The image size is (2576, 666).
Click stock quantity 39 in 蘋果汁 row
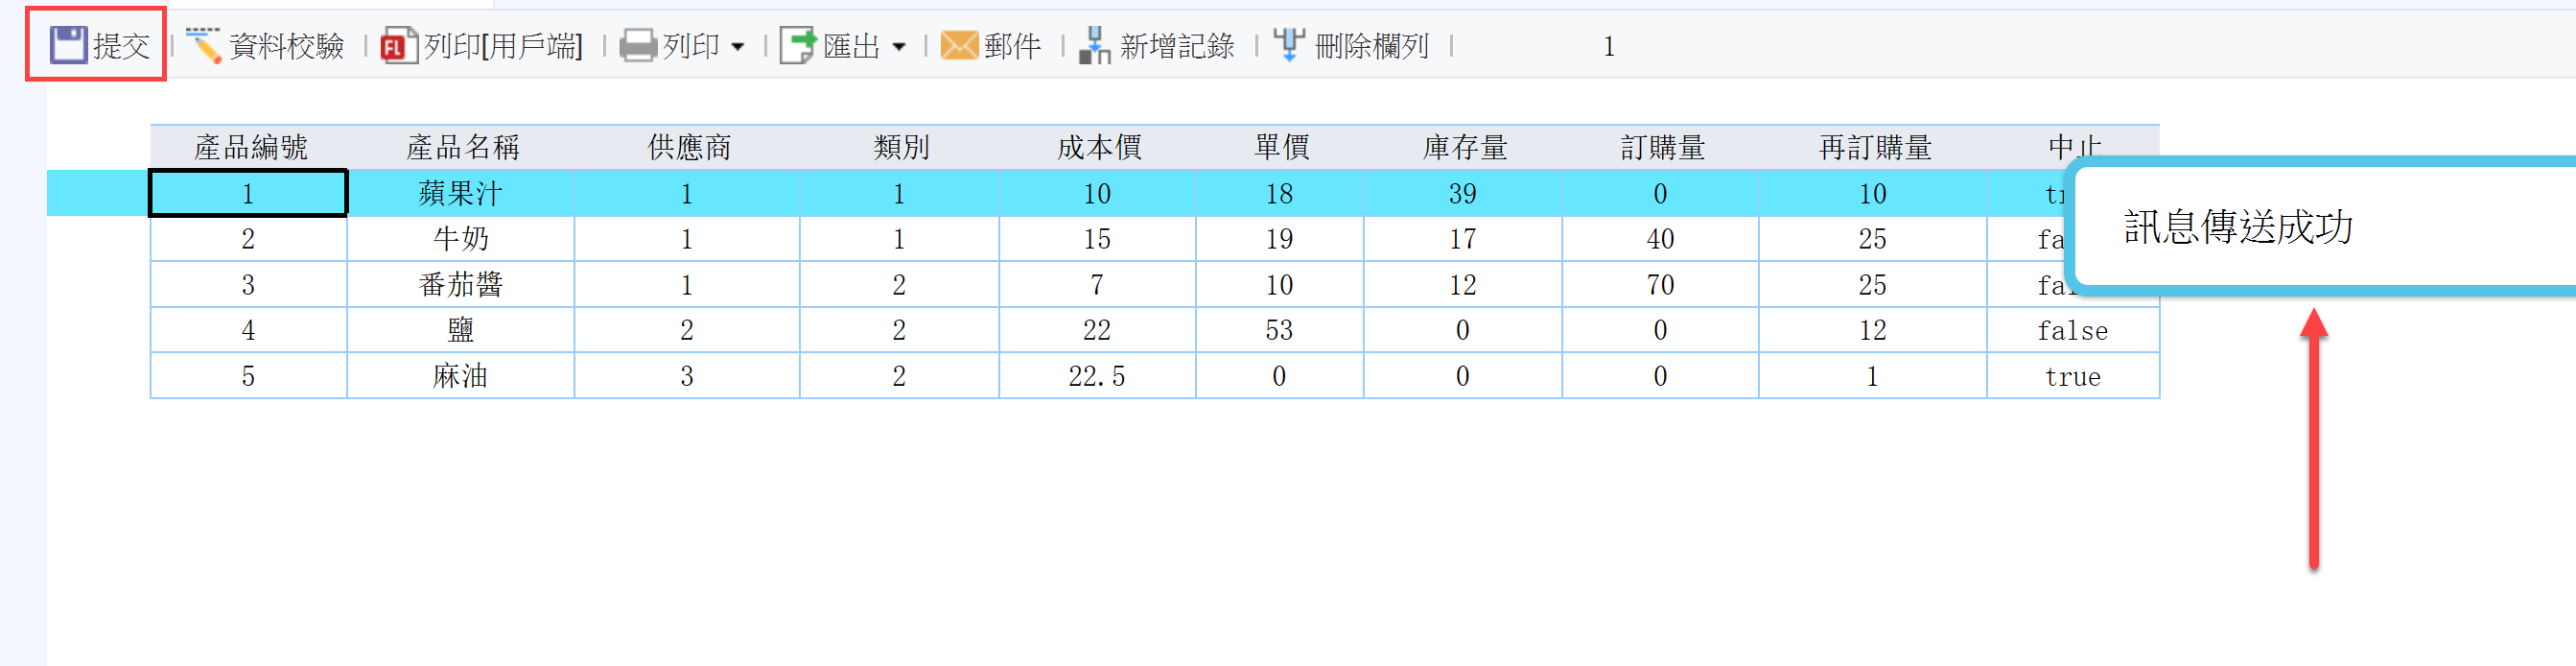point(1463,193)
